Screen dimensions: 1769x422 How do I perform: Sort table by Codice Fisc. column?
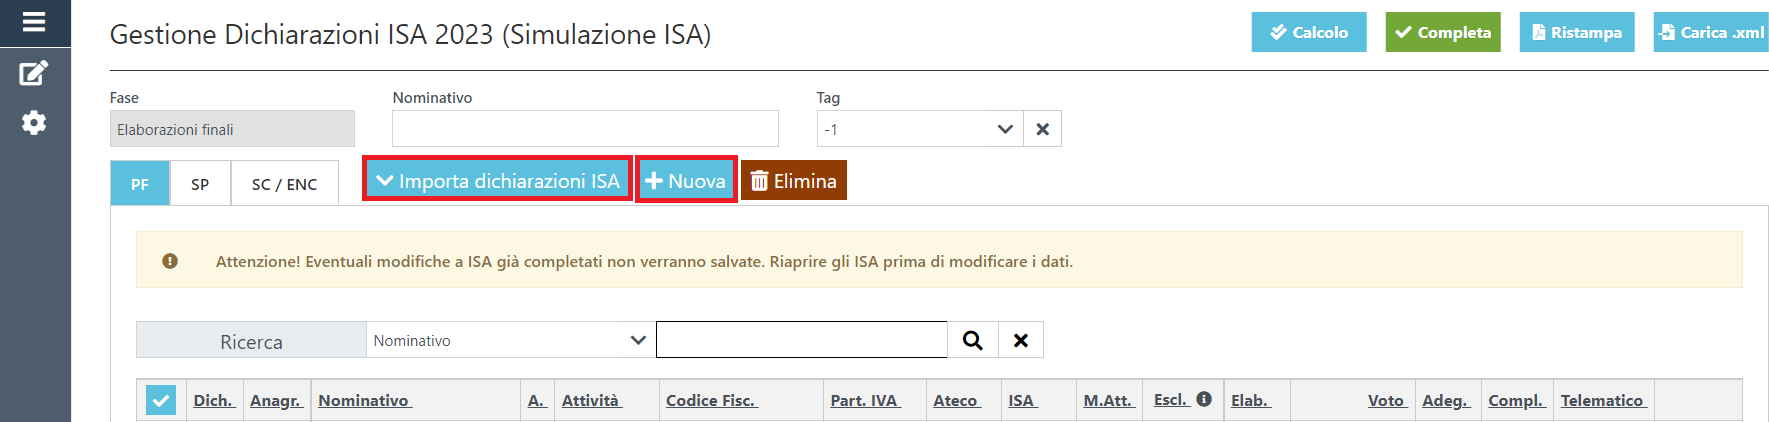711,400
